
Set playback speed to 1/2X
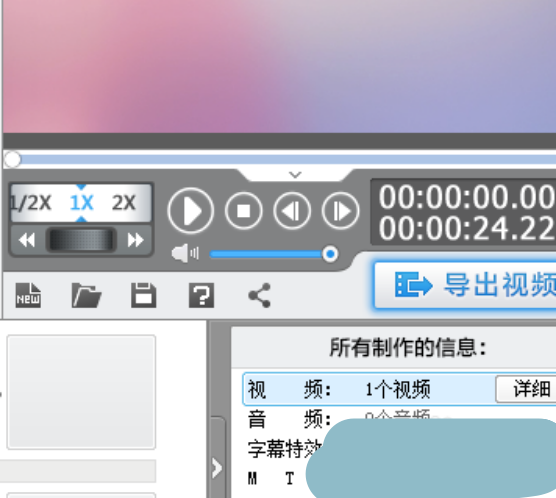tap(31, 203)
